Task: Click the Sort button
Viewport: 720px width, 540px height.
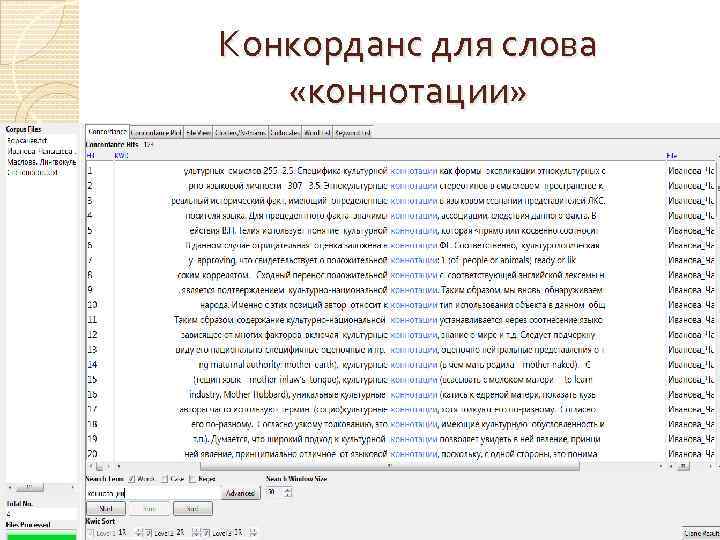Action: [192, 509]
